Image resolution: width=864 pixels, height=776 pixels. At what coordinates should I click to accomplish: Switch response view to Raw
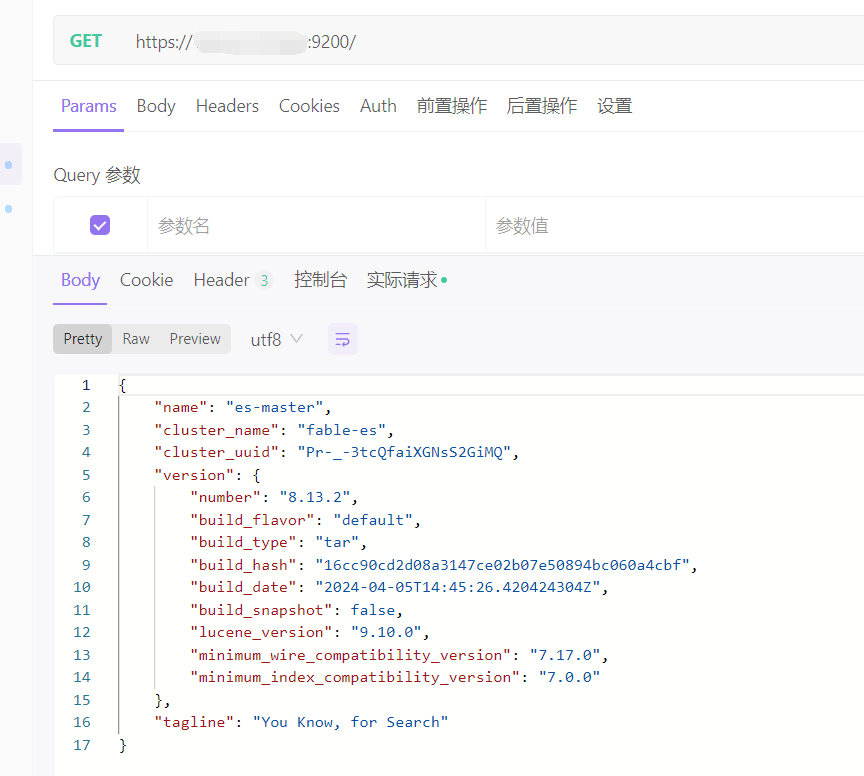pos(136,339)
